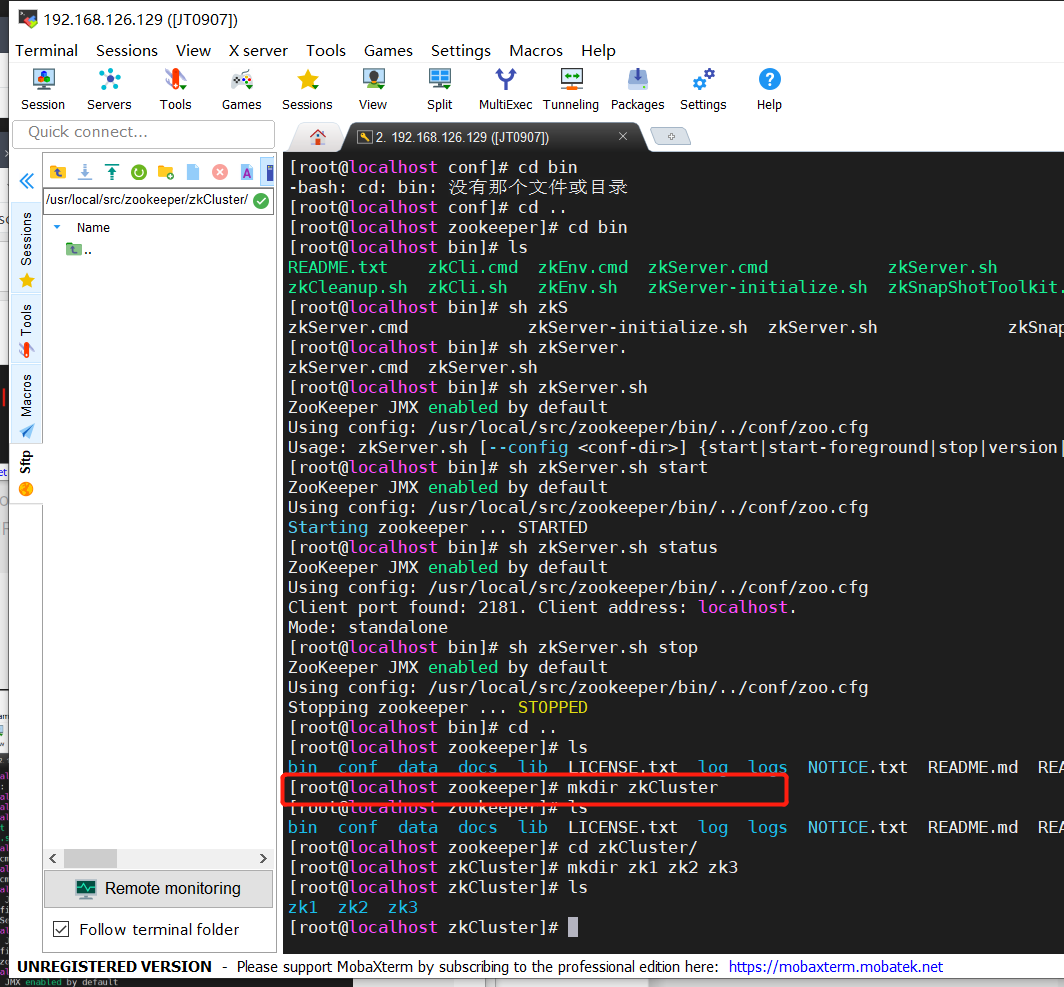This screenshot has height=987, width=1064.
Task: Click the Quick connect input field
Action: pos(144,132)
